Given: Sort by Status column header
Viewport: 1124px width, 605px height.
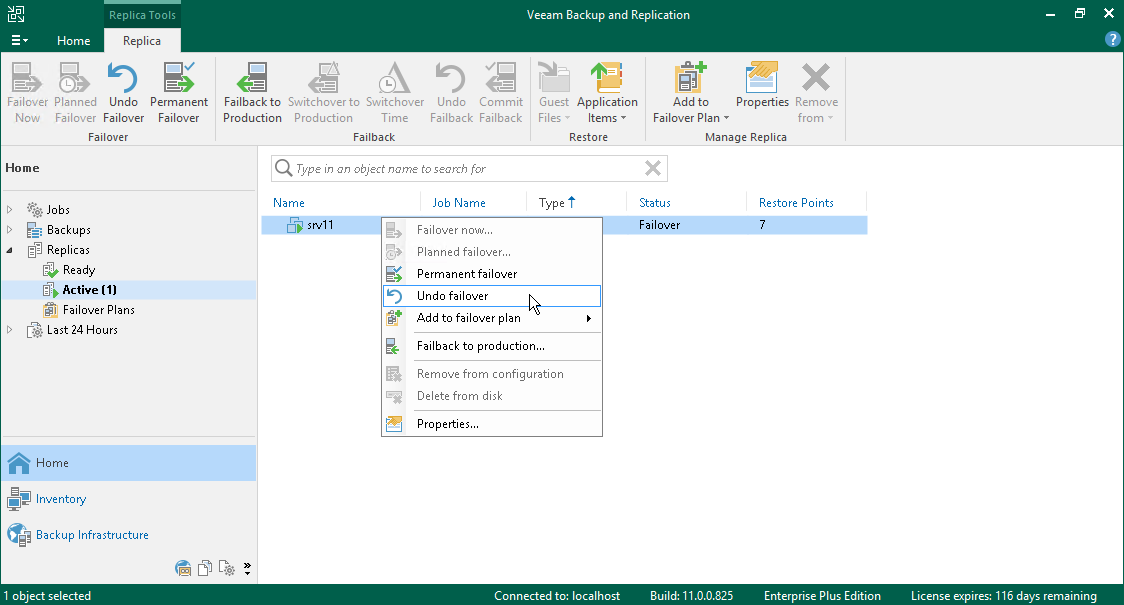Looking at the screenshot, I should tap(655, 203).
